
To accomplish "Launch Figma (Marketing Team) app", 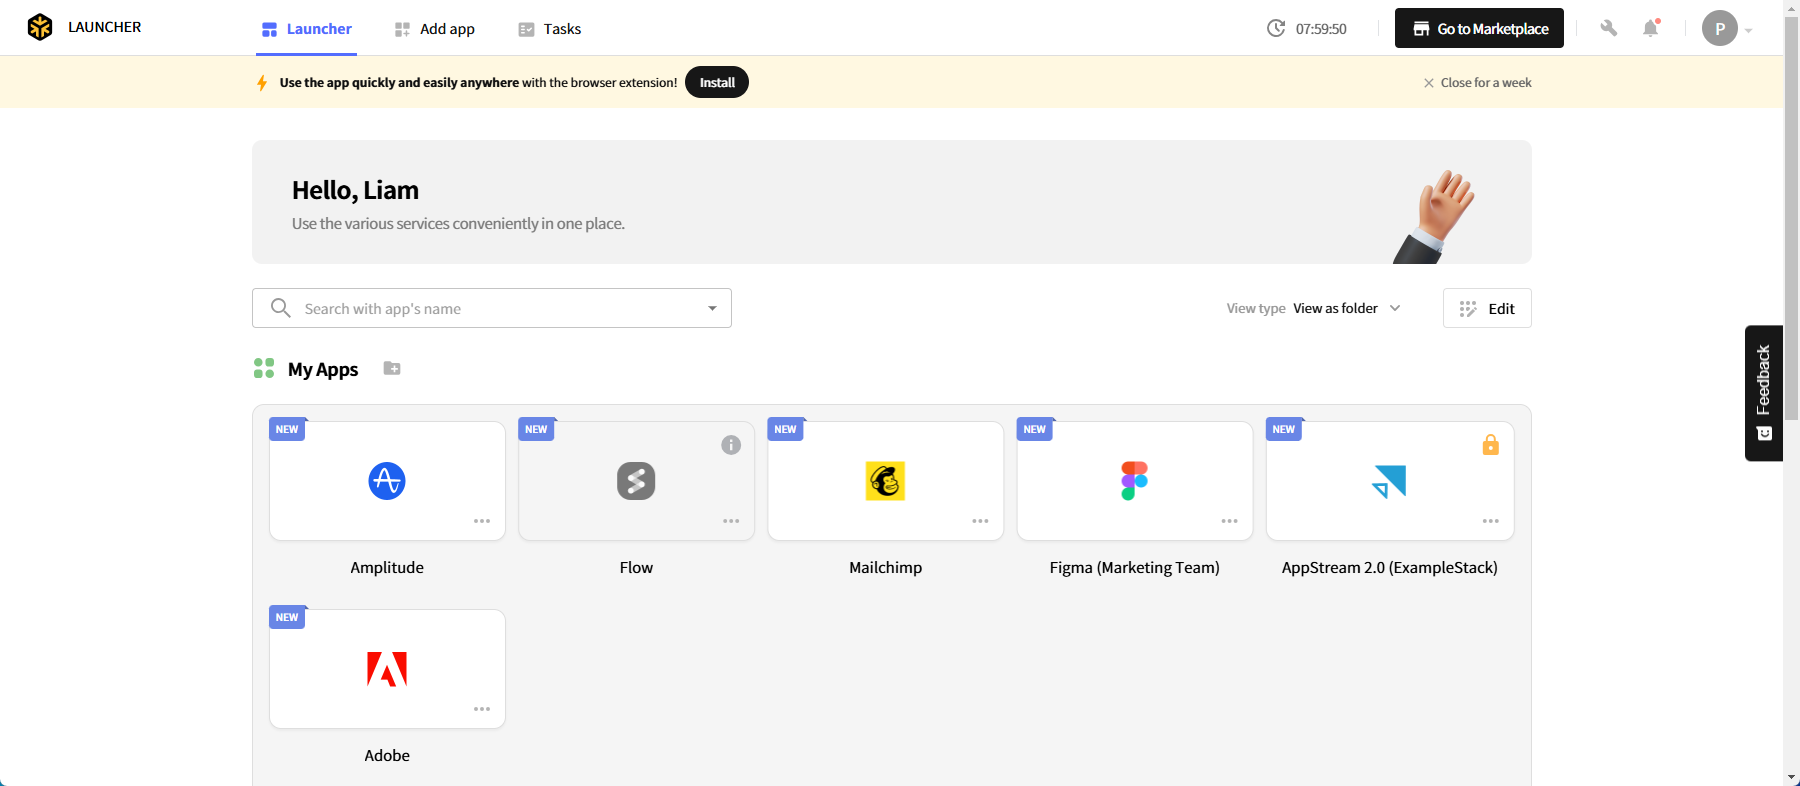I will [1134, 481].
